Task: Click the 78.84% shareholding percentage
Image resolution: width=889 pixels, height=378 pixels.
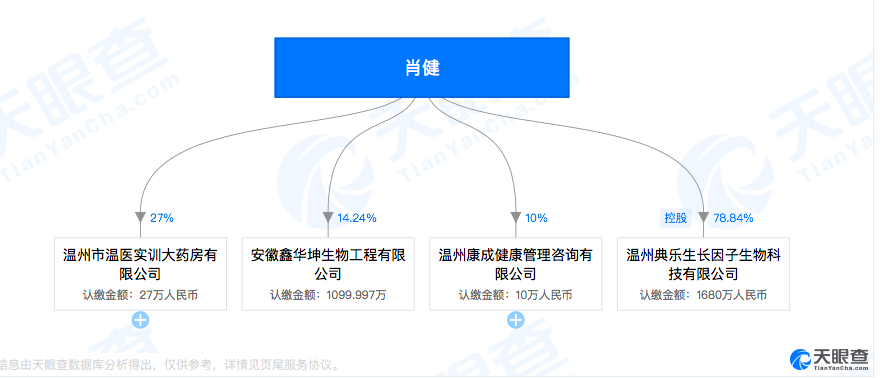Action: 733,218
